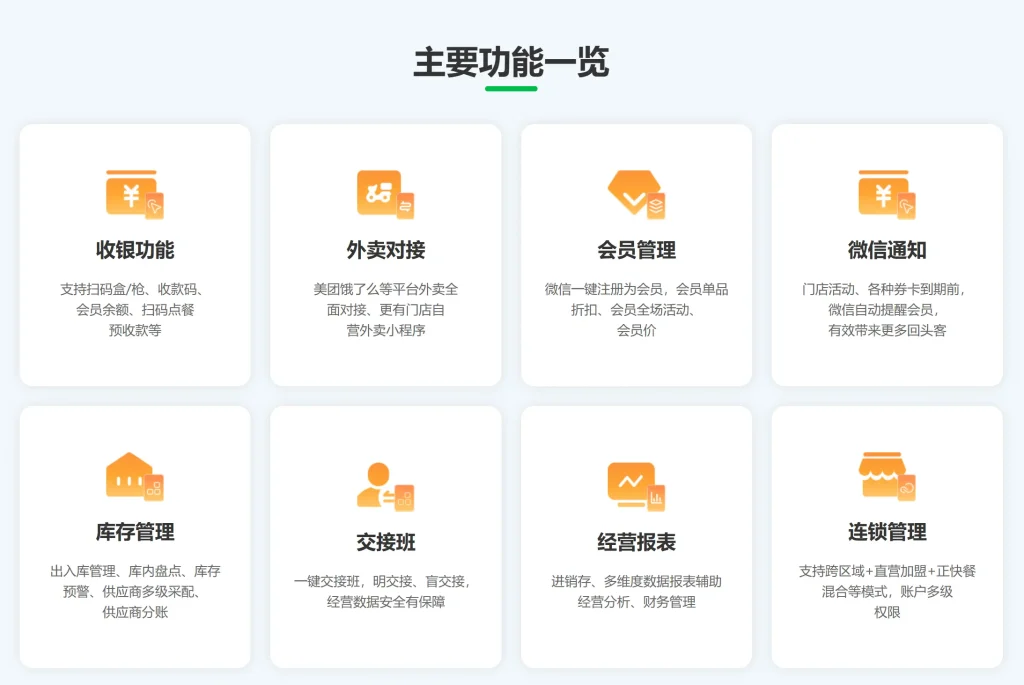1024x685 pixels.
Task: Select the 会员管理 title text
Action: [x=636, y=250]
